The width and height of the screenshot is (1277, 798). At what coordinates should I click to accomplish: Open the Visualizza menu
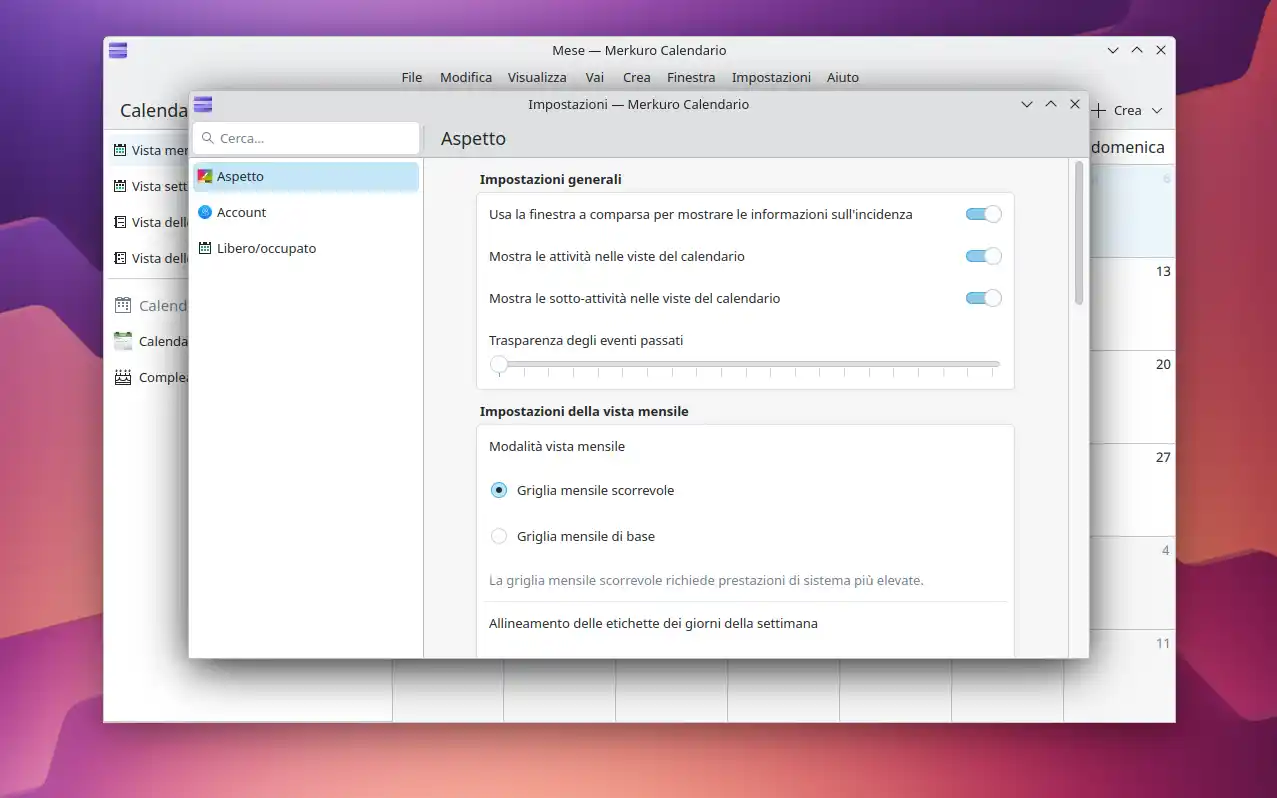[537, 77]
